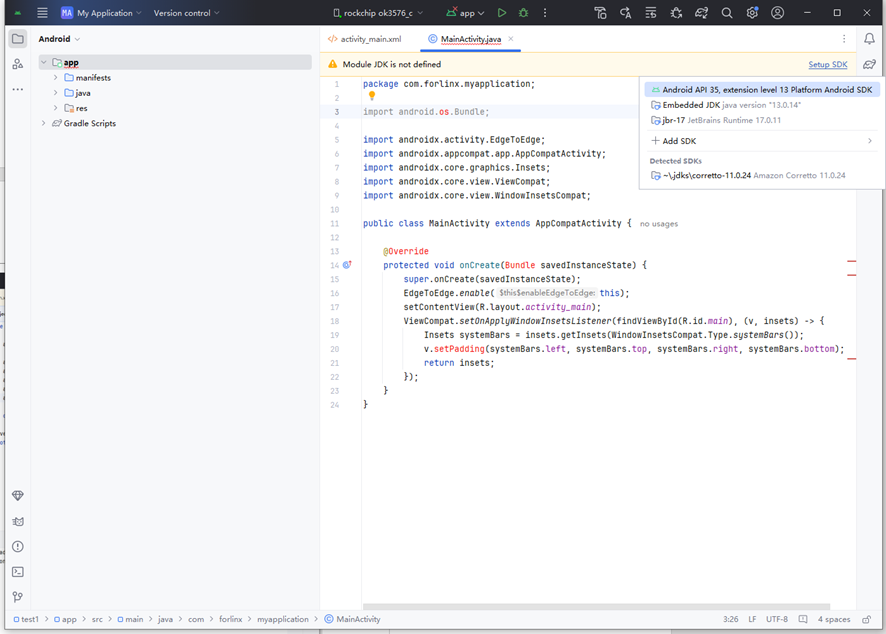This screenshot has height=634, width=886.
Task: Open the My Application project dropdown
Action: point(102,13)
